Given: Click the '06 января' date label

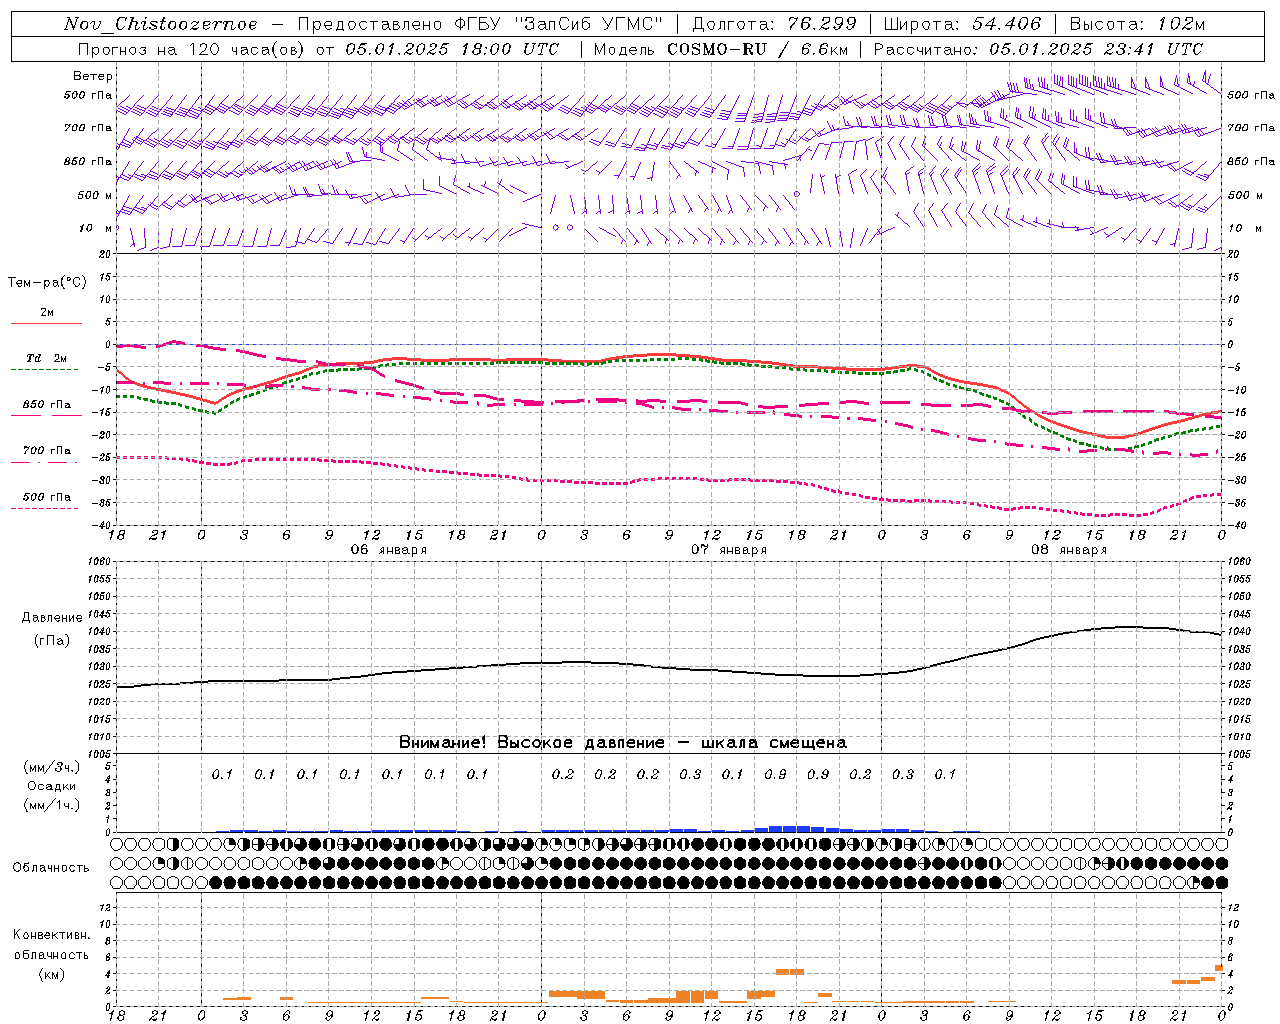Looking at the screenshot, I should click(x=389, y=550).
